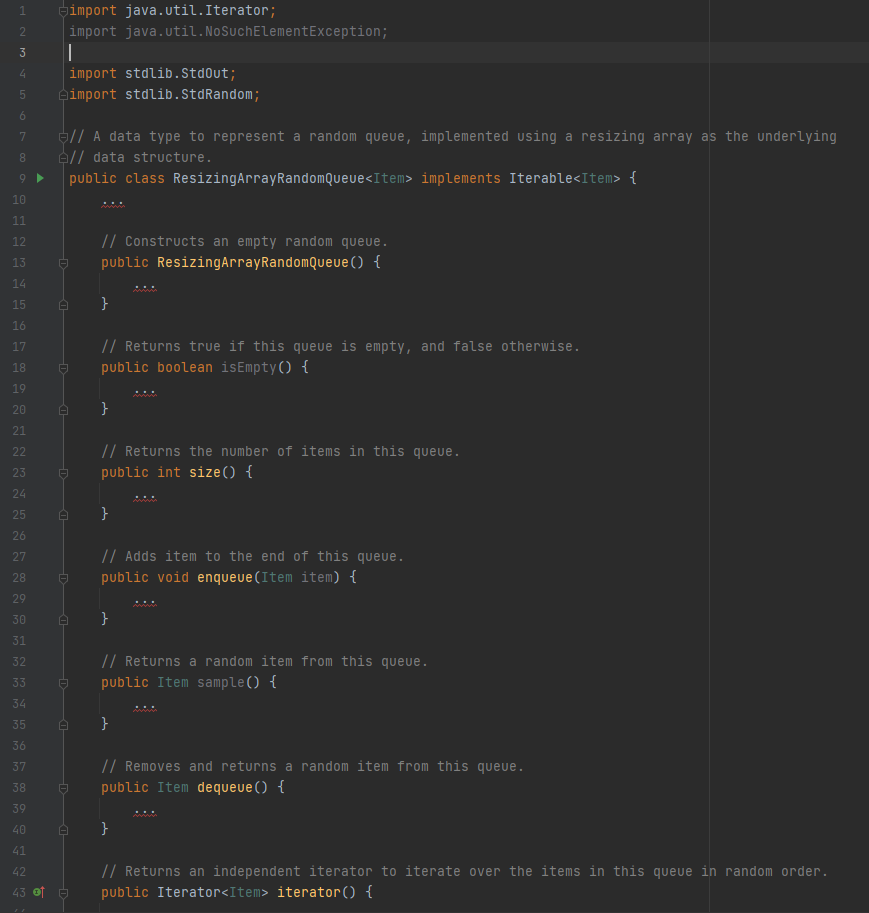Collapse the enqueue(Item item) method fold marker
Screen dimensions: 869x913
click(x=63, y=578)
